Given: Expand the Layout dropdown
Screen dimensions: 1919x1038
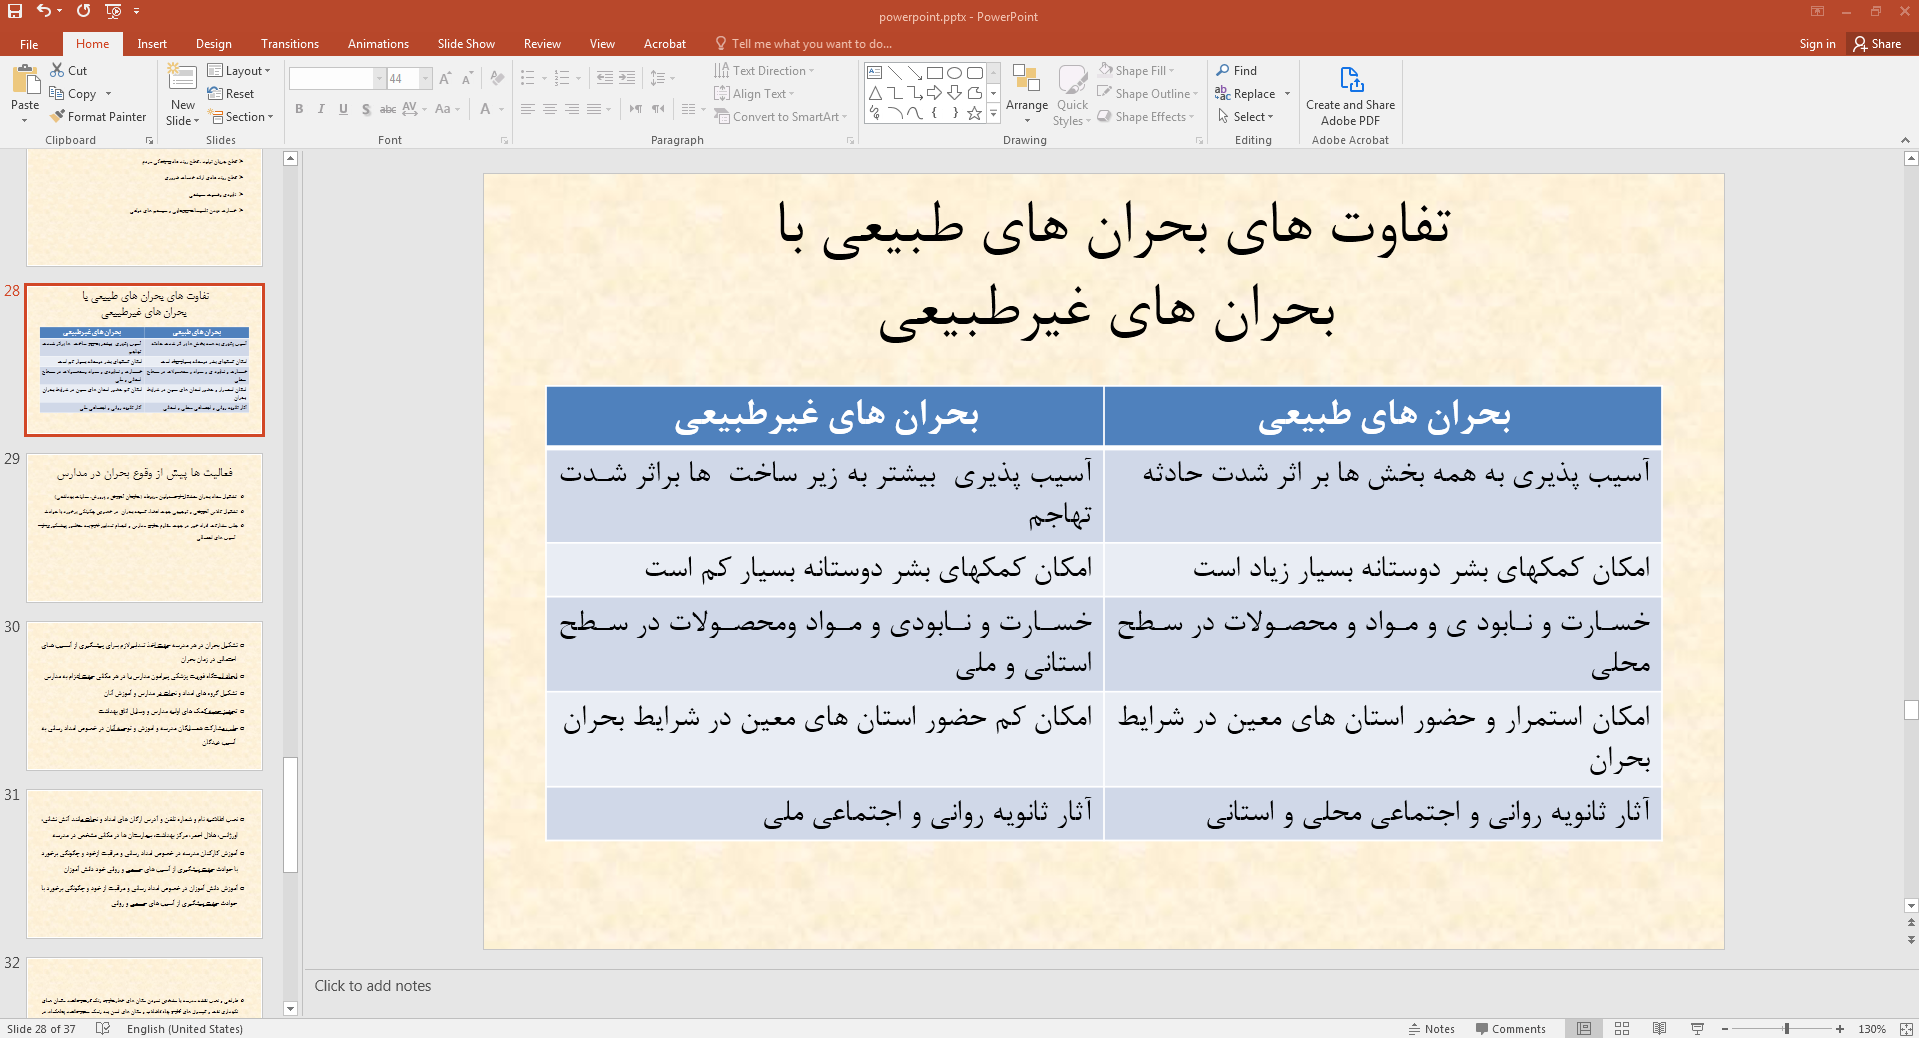Looking at the screenshot, I should point(239,70).
